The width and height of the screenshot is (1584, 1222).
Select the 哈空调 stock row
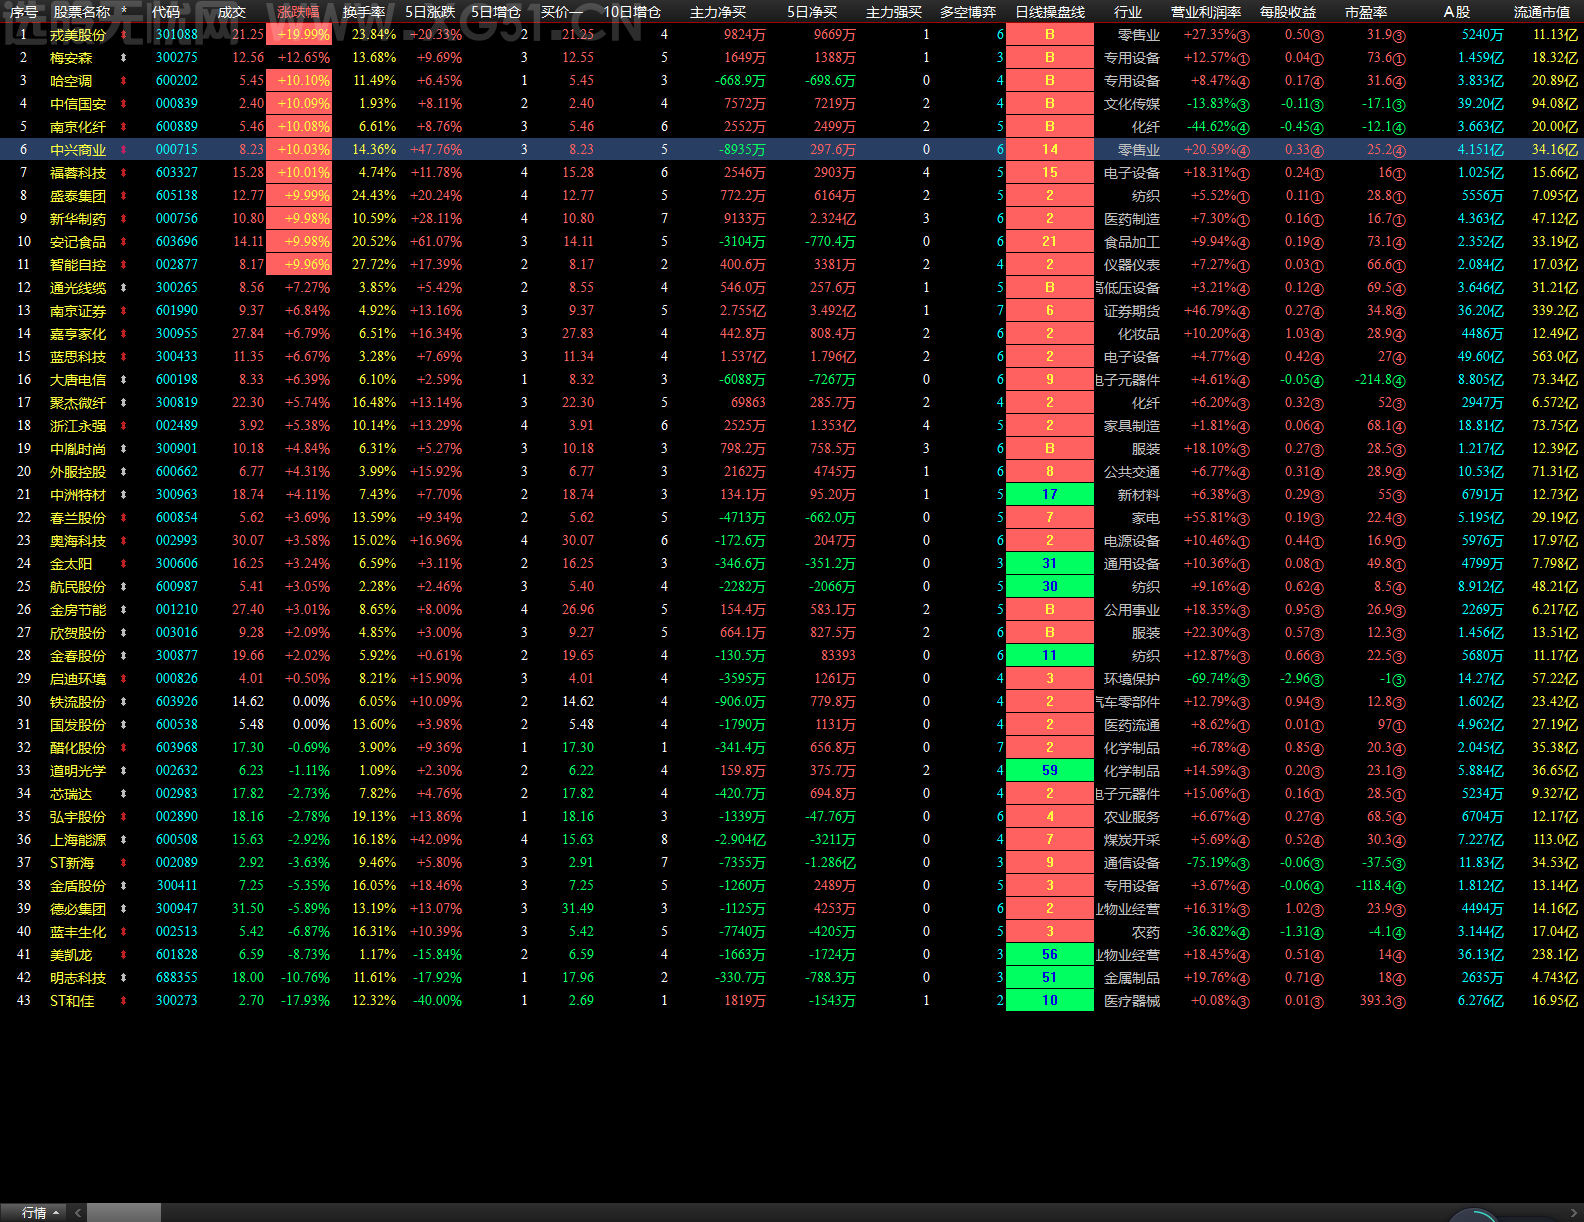(792, 81)
